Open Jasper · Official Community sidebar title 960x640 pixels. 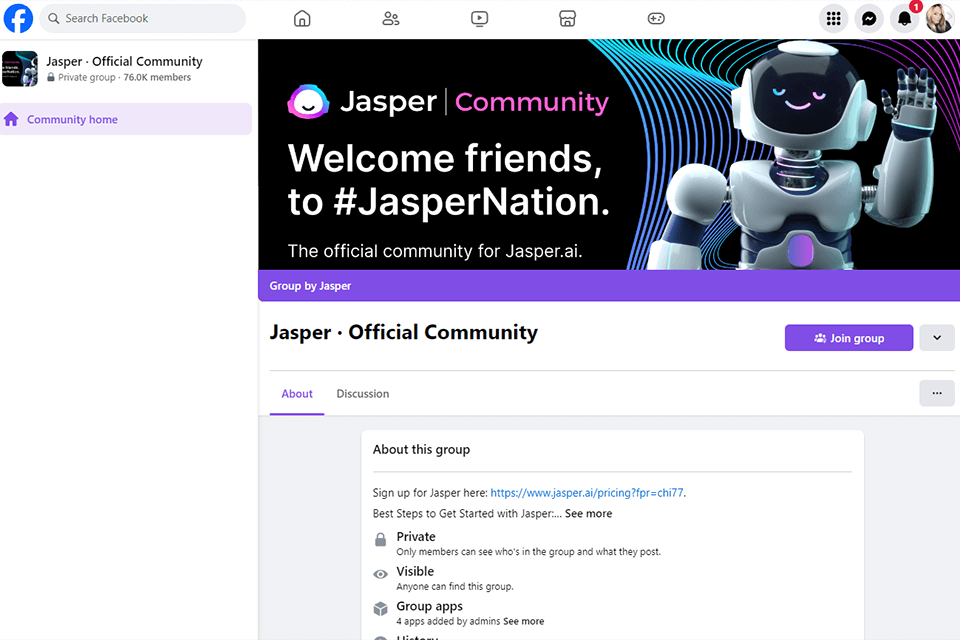click(124, 61)
